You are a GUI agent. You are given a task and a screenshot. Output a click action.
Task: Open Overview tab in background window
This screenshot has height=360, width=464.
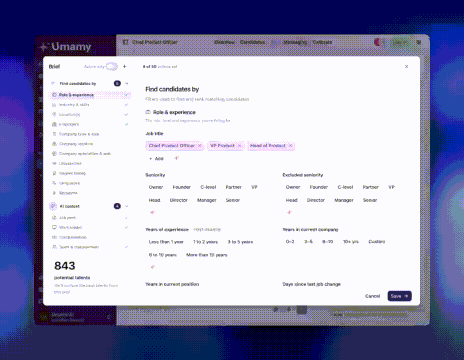(x=224, y=42)
